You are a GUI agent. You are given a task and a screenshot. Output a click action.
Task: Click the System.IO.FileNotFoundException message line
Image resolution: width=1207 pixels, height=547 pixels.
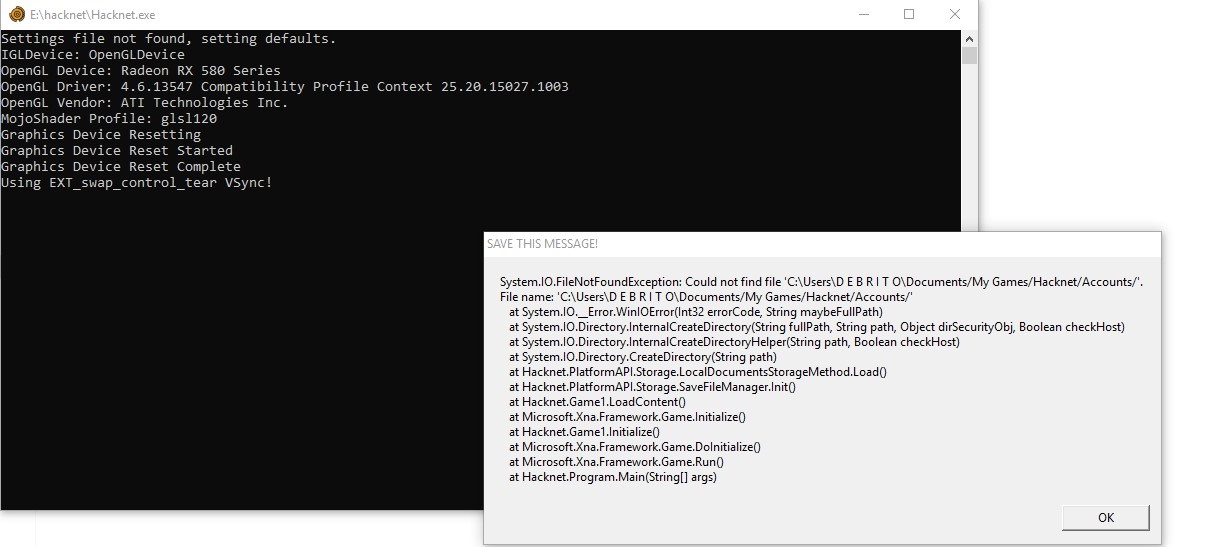click(821, 282)
